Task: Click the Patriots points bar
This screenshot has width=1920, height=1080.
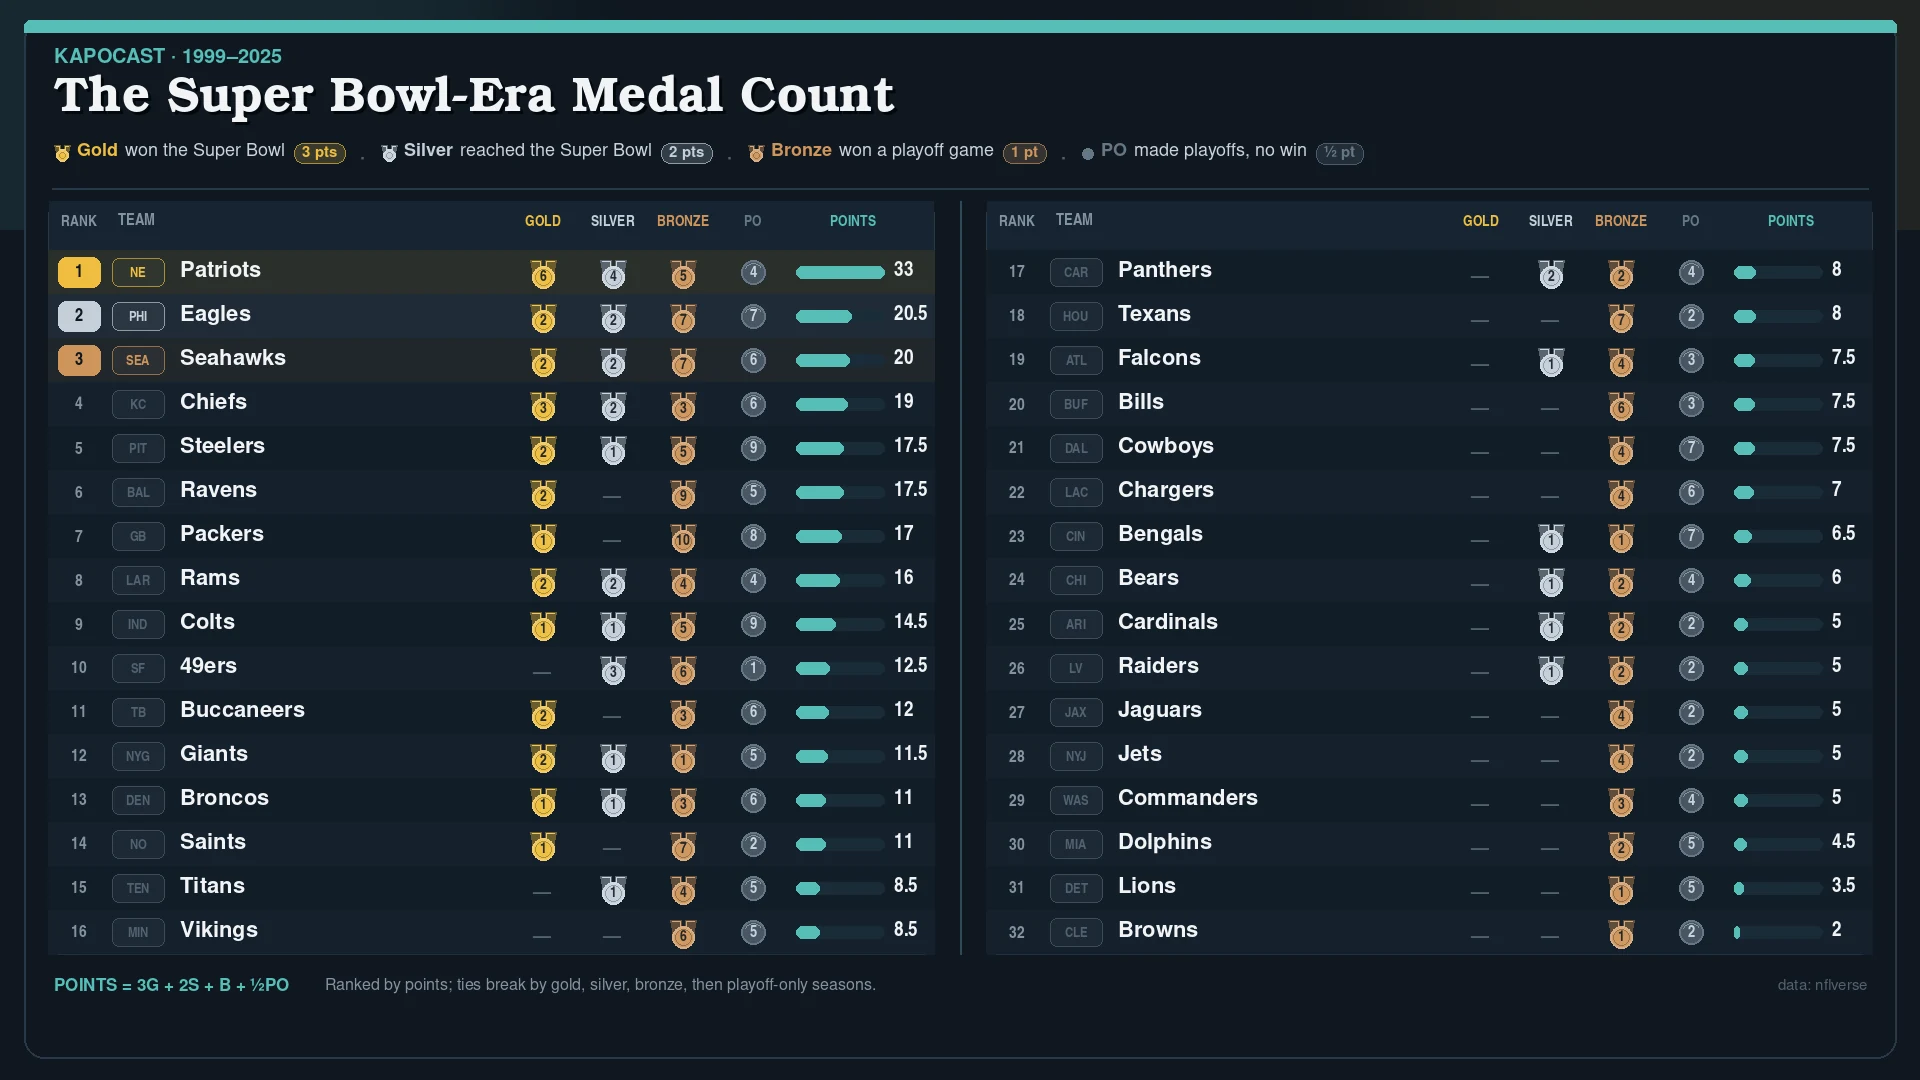Action: (x=840, y=273)
